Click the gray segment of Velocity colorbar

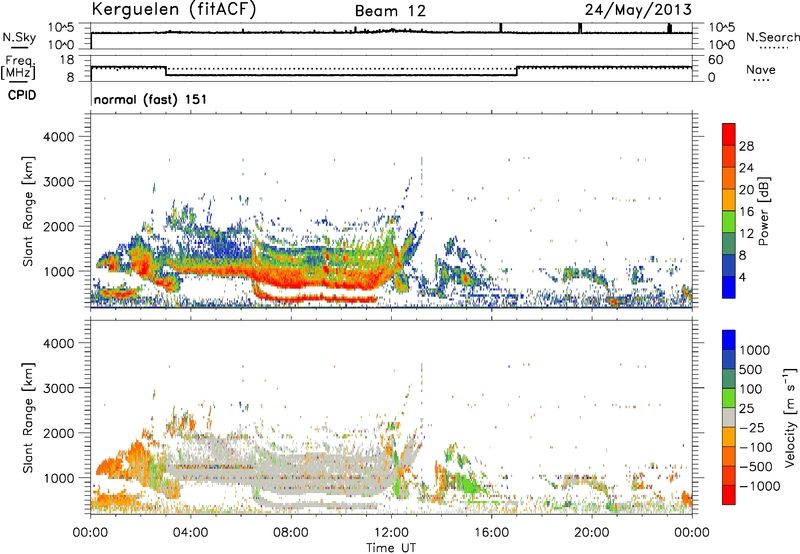click(x=729, y=418)
